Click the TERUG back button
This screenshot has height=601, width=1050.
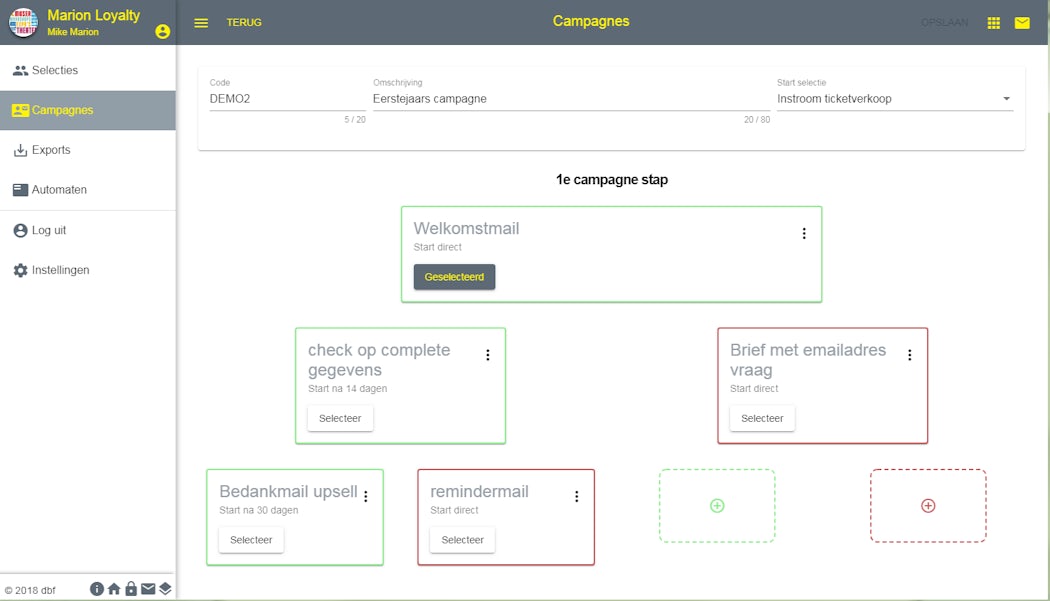(244, 23)
